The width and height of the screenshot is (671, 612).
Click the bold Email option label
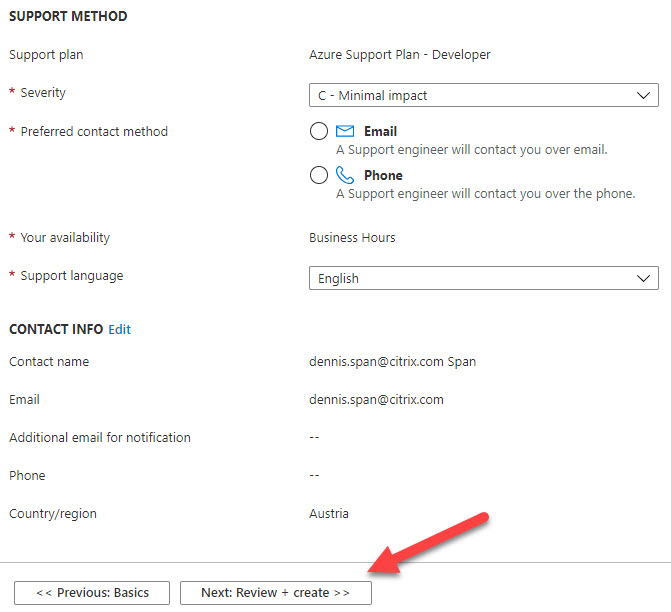[380, 131]
